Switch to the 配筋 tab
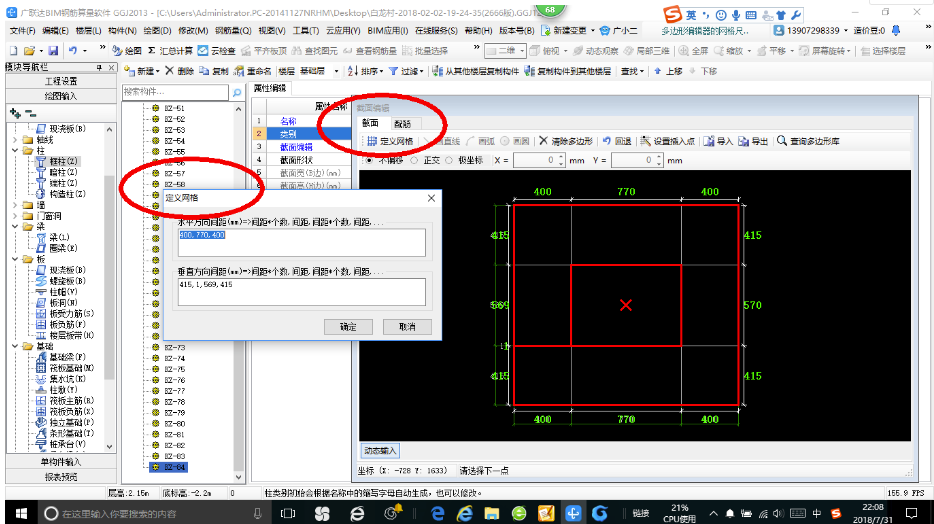934x524 pixels. pos(403,124)
